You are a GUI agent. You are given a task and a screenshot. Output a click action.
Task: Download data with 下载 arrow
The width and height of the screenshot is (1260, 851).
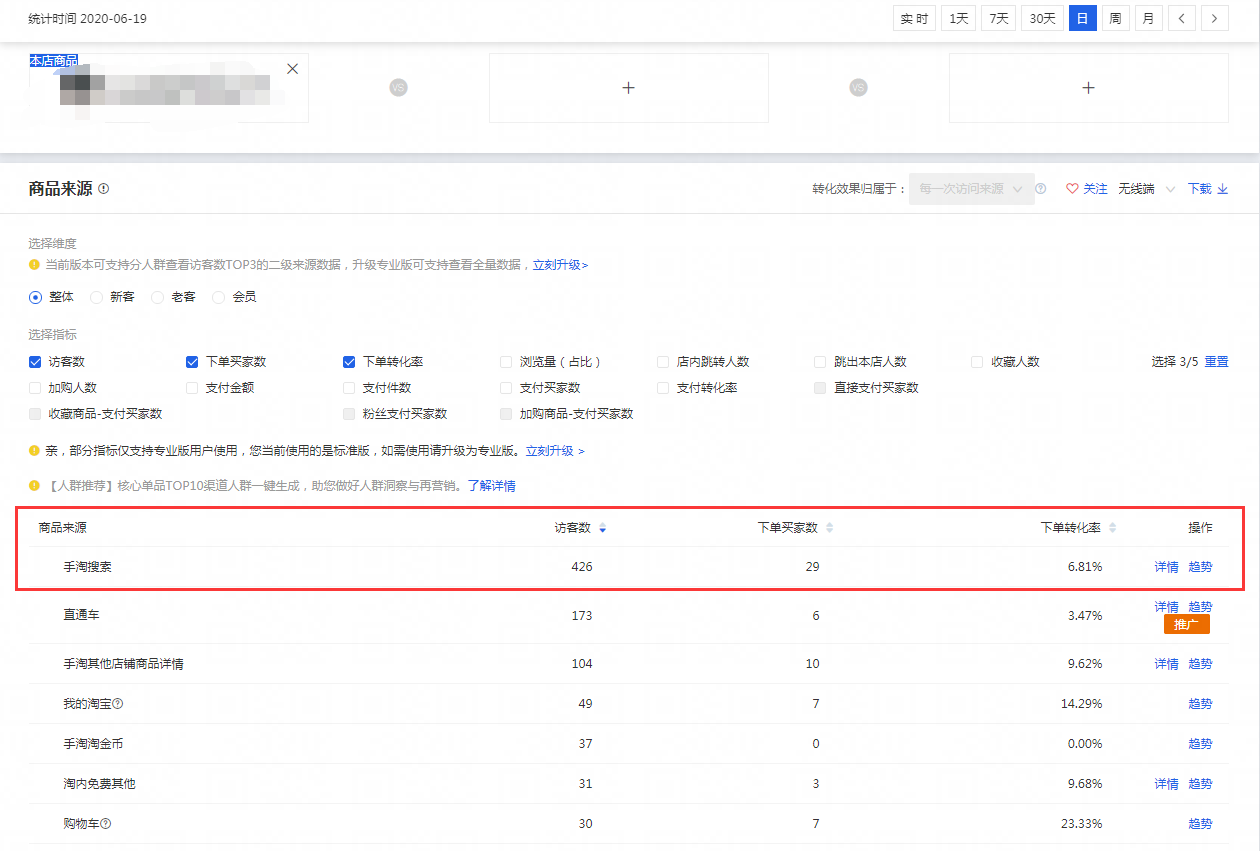point(1207,188)
